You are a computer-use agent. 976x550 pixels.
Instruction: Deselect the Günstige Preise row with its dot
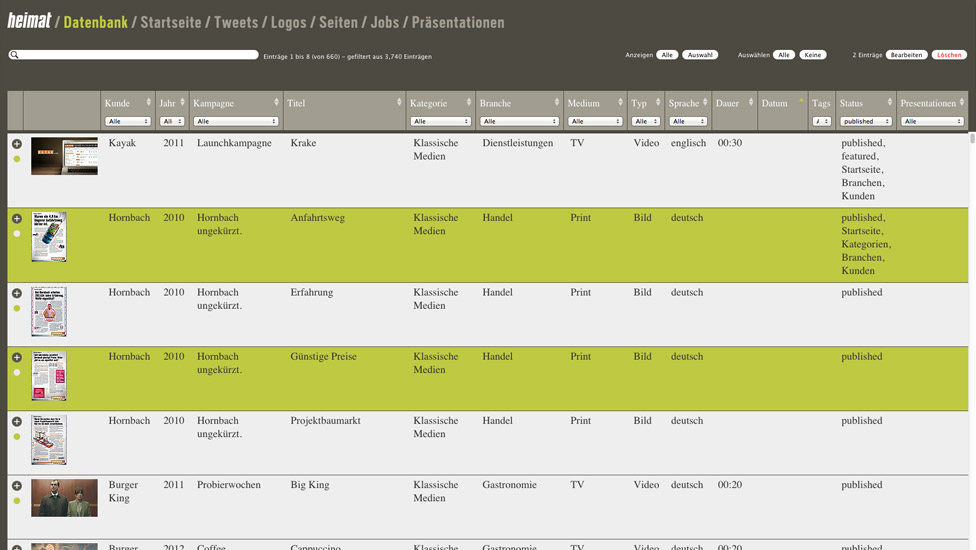coord(17,373)
